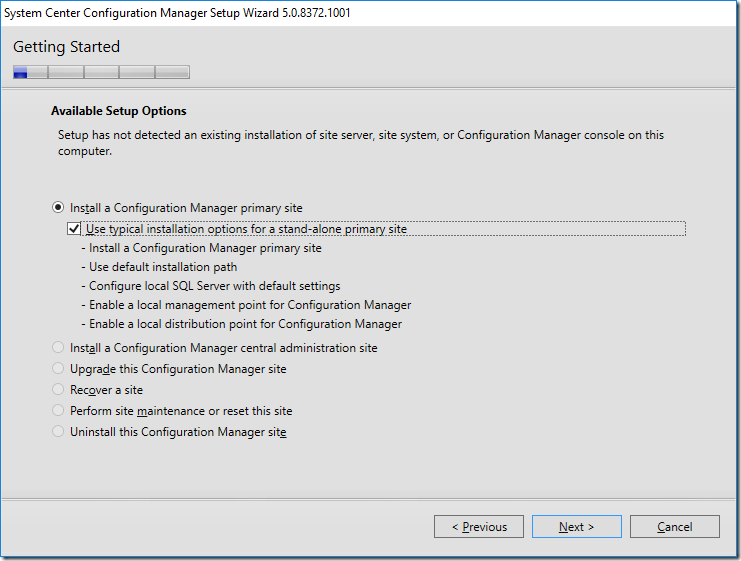Go back with the Previous button

[x=479, y=526]
